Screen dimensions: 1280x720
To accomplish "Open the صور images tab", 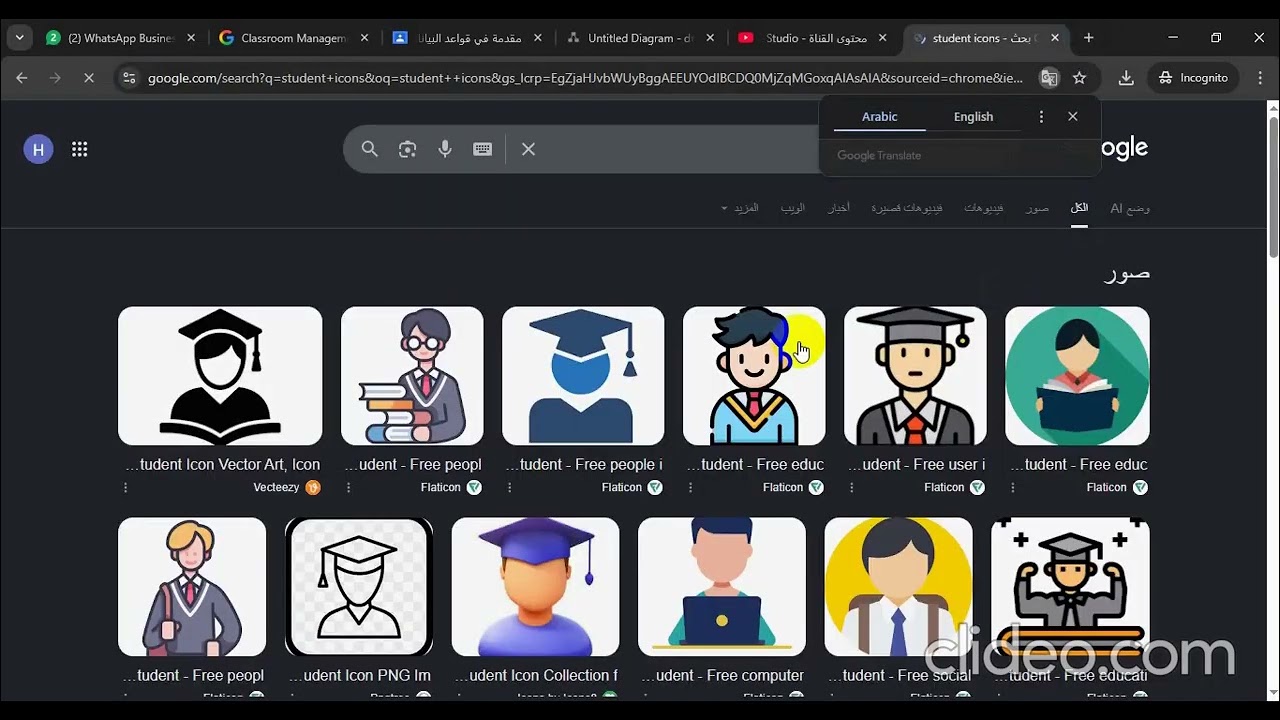I will tap(1037, 208).
